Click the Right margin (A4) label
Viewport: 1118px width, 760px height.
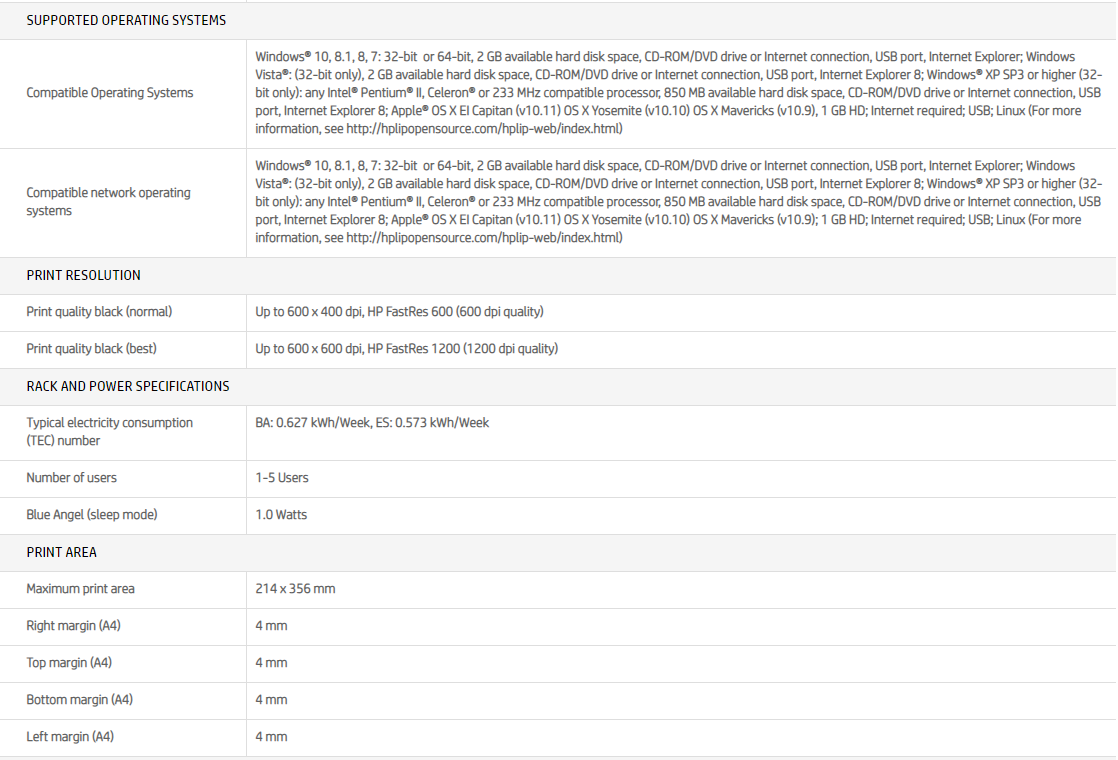[x=73, y=626]
